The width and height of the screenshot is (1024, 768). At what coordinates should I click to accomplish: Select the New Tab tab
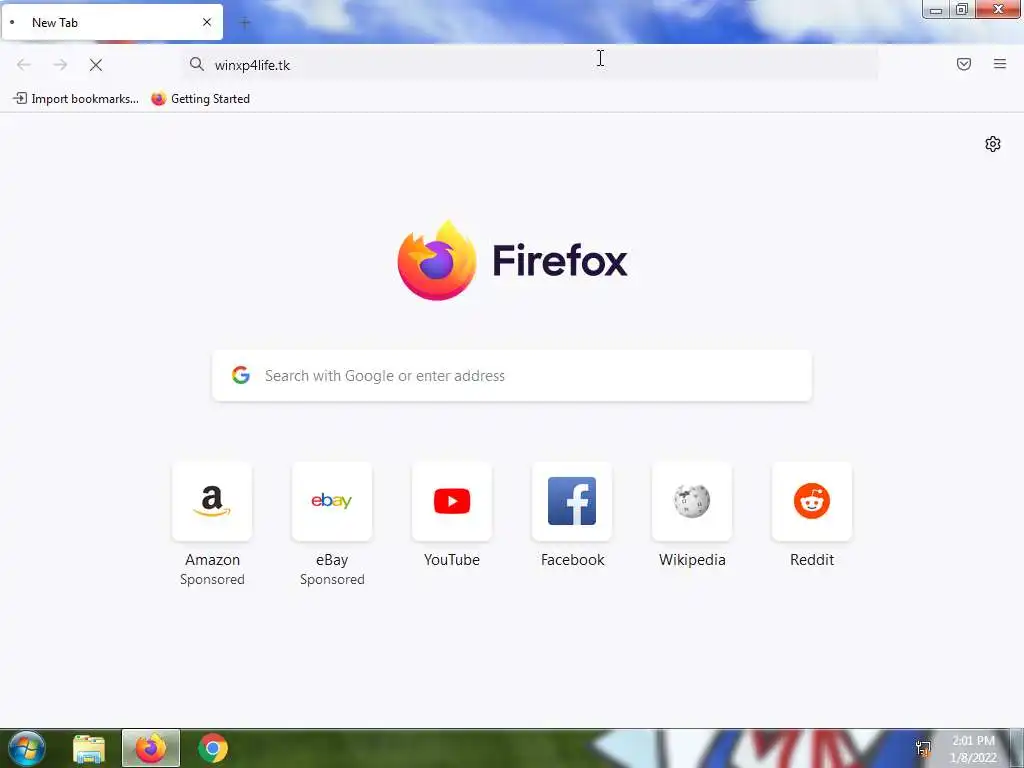pyautogui.click(x=112, y=22)
